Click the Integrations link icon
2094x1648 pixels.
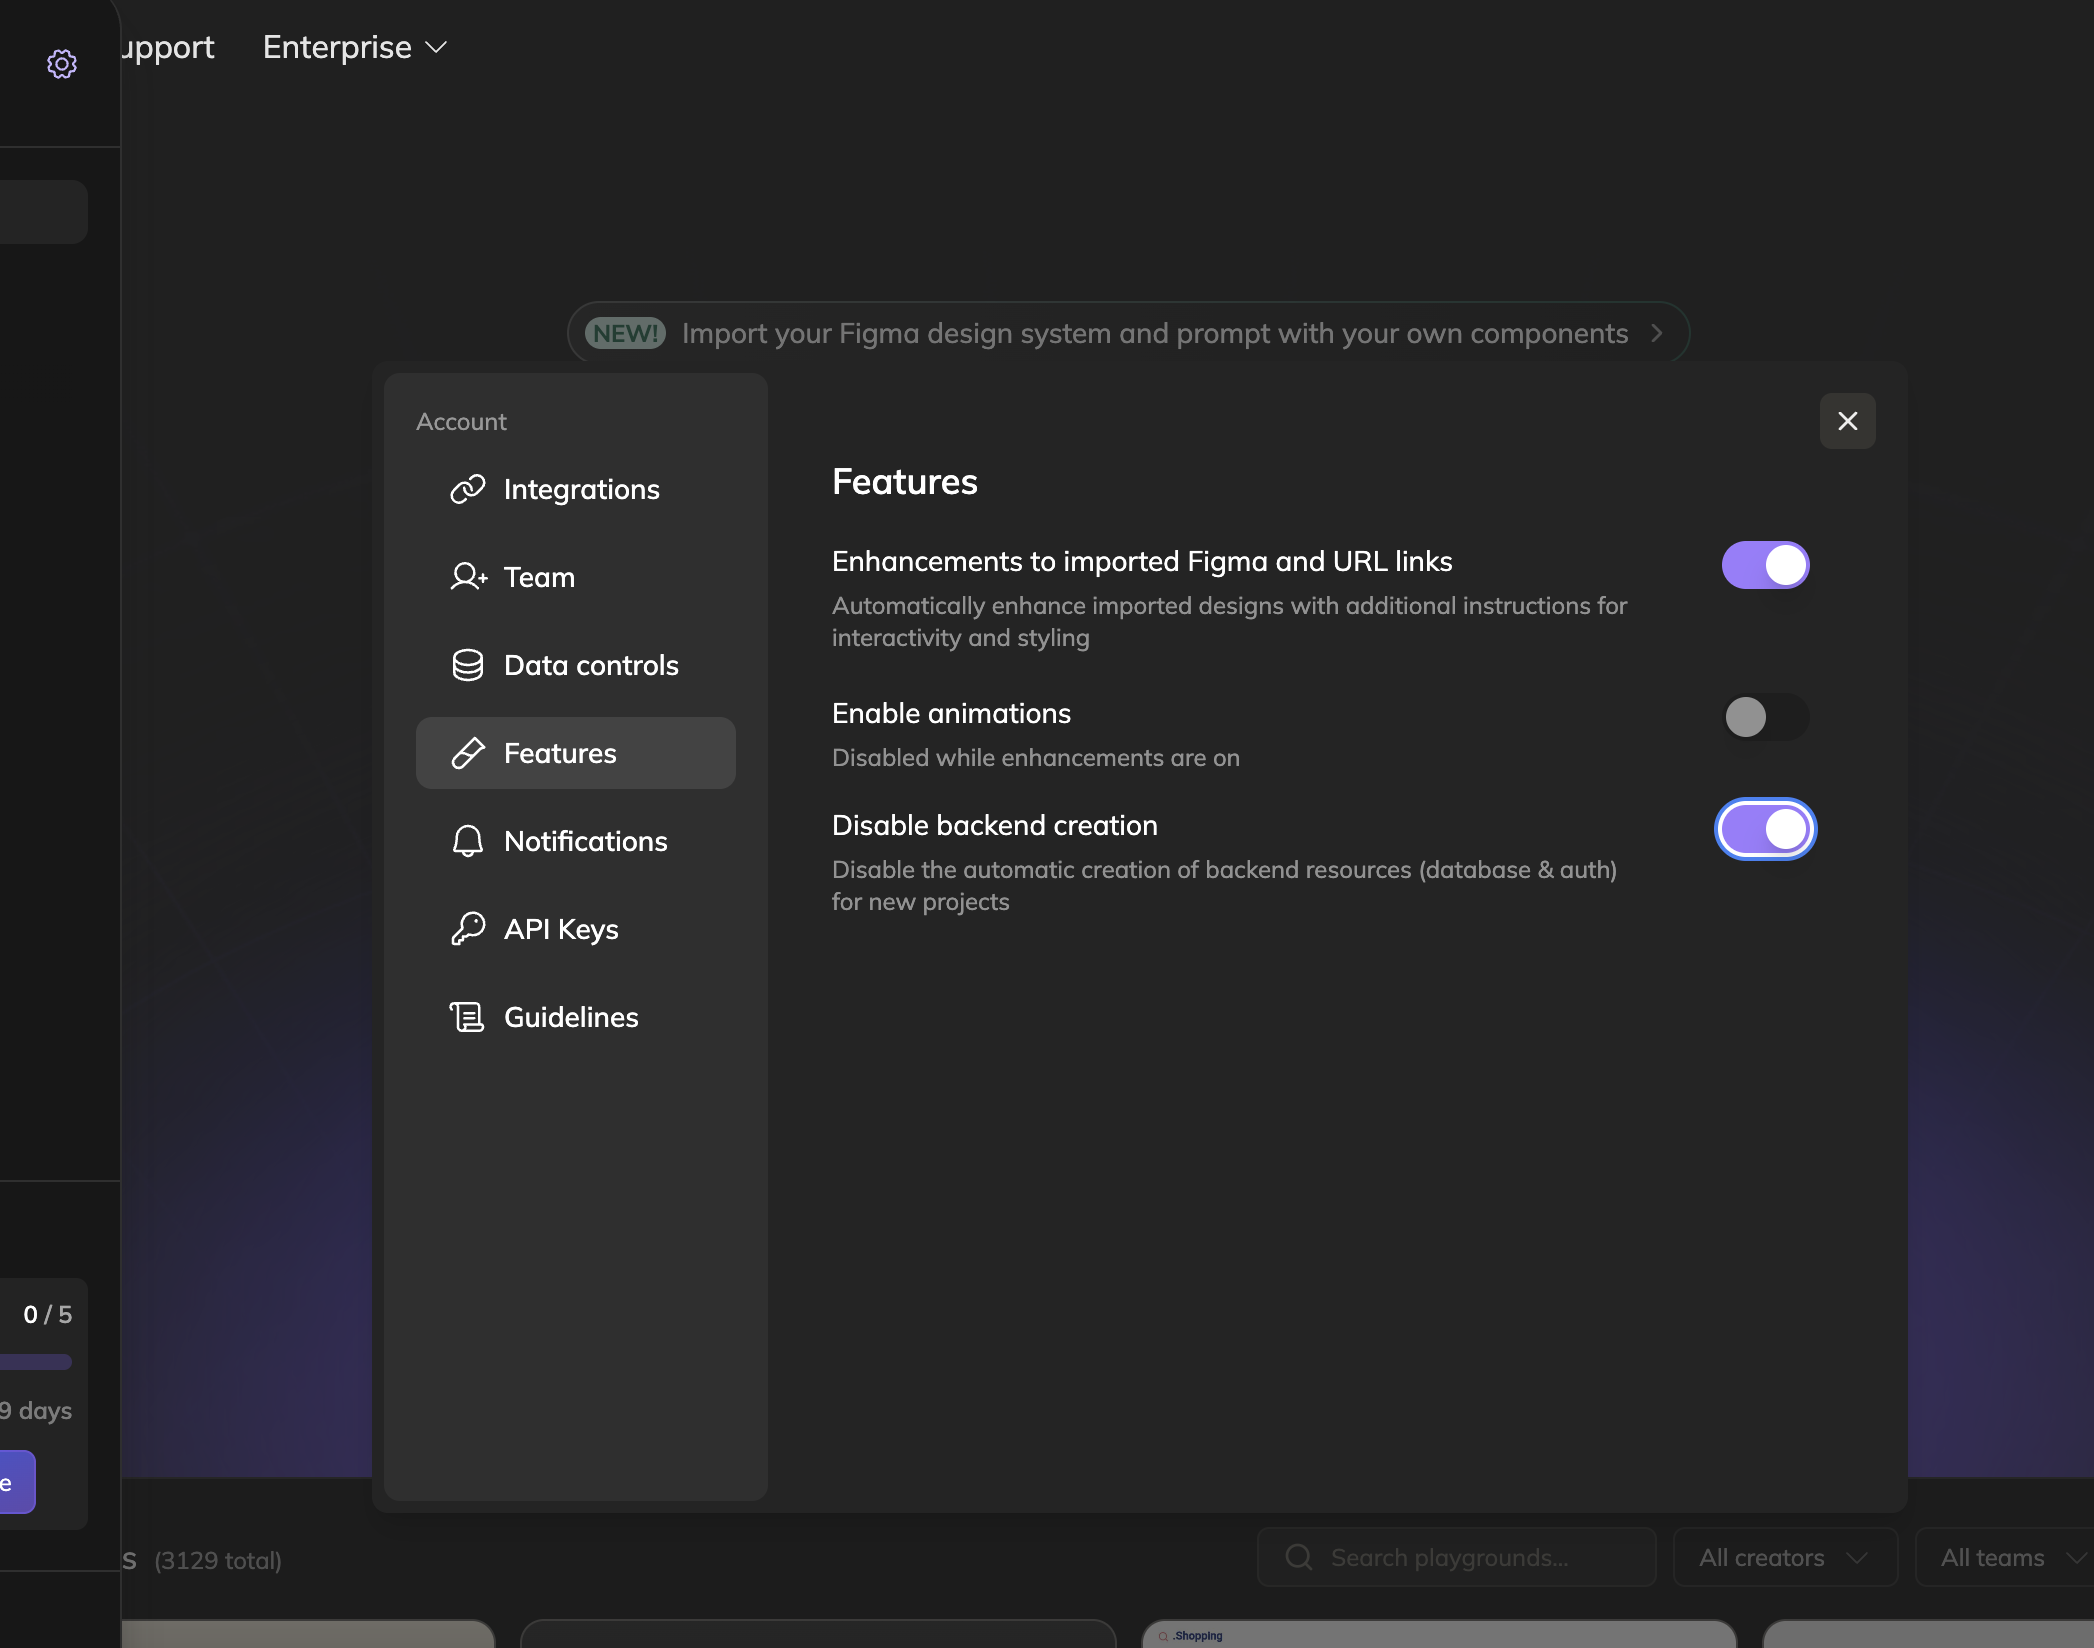coord(467,489)
